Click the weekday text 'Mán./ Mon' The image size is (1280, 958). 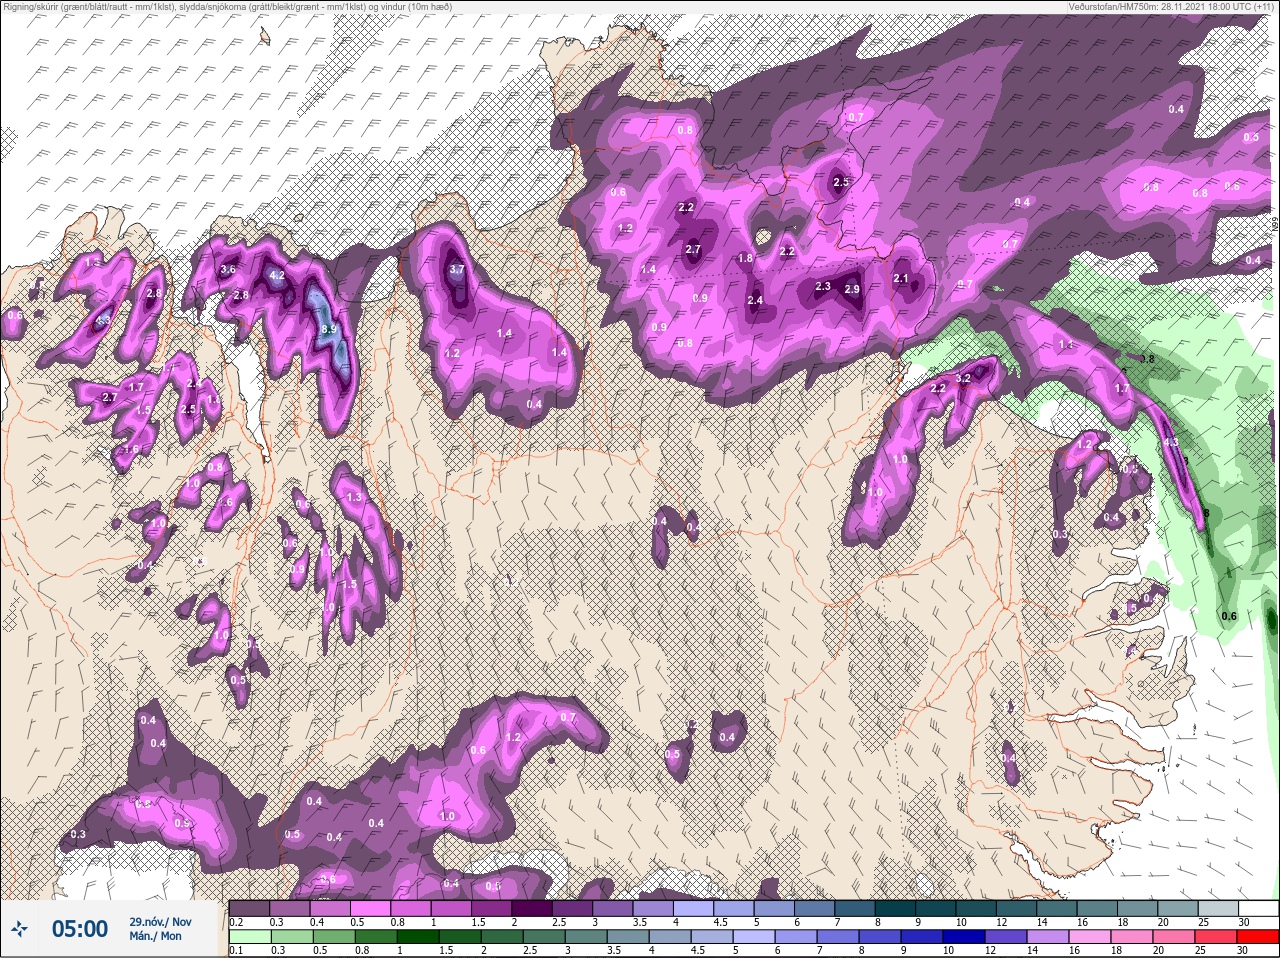point(155,937)
